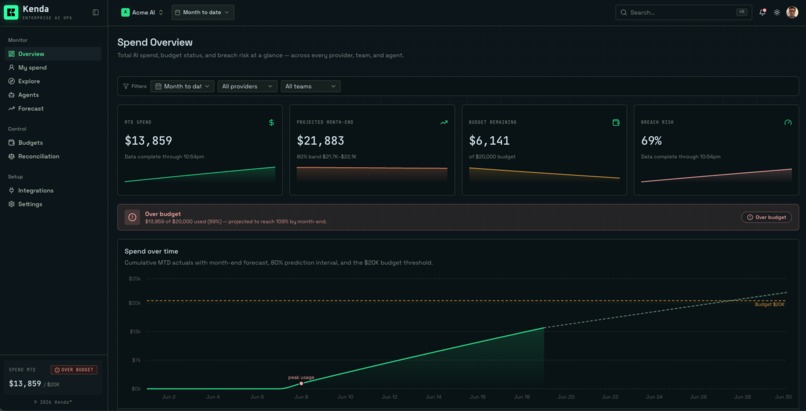Image resolution: width=806 pixels, height=411 pixels.
Task: Click the Settings gear icon in sidebar
Action: click(x=11, y=204)
